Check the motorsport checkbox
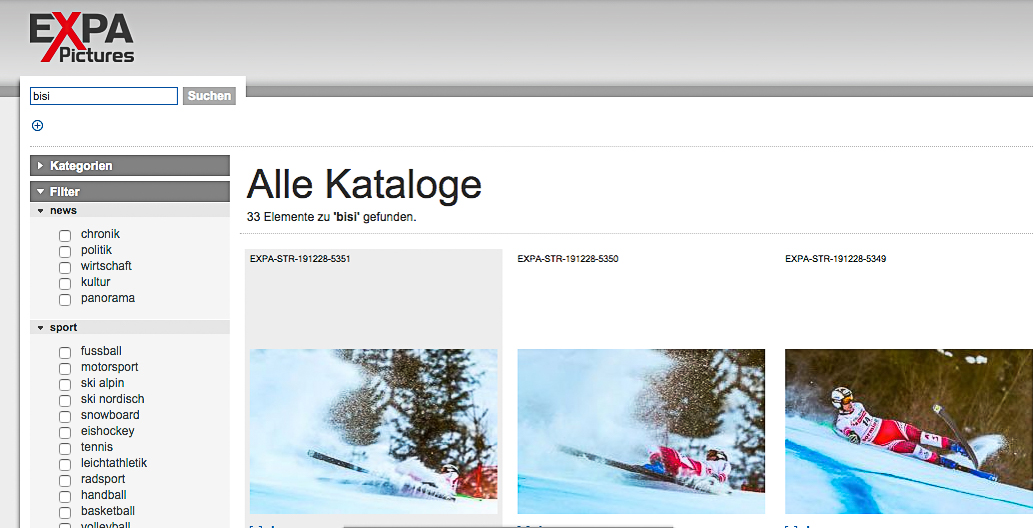 (65, 368)
